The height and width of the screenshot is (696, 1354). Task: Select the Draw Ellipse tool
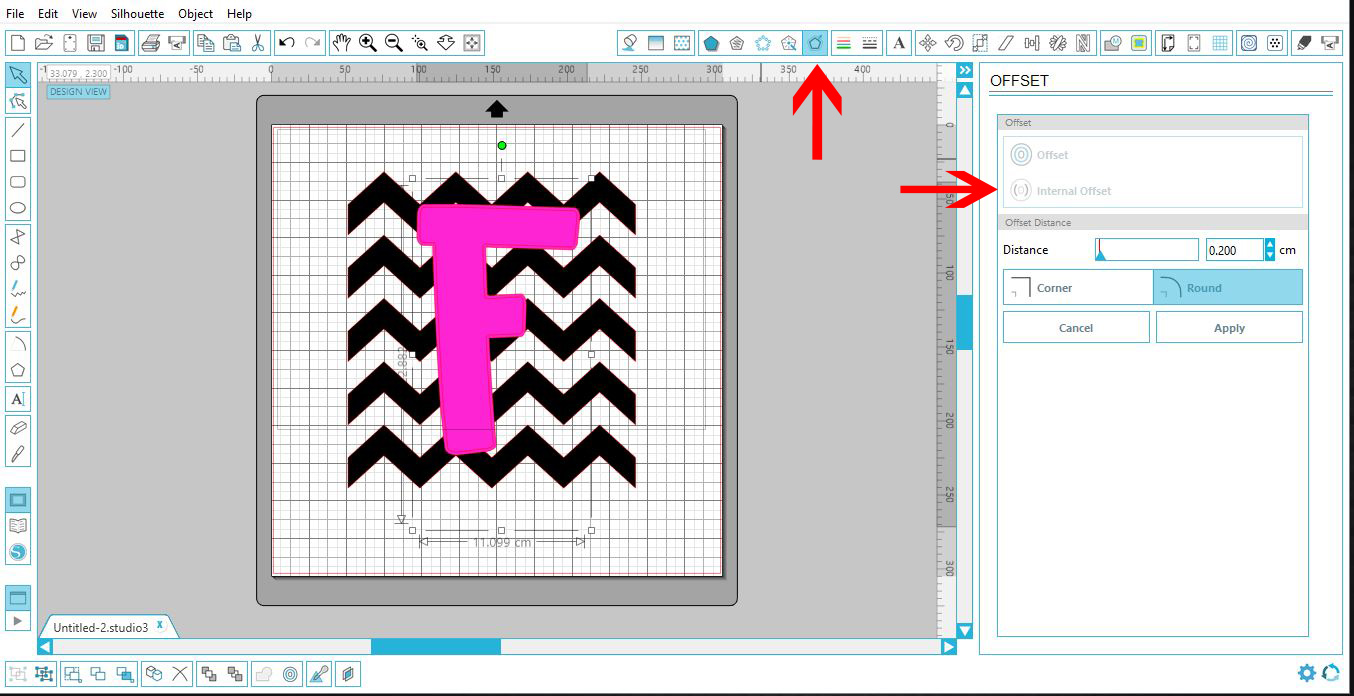tap(18, 207)
